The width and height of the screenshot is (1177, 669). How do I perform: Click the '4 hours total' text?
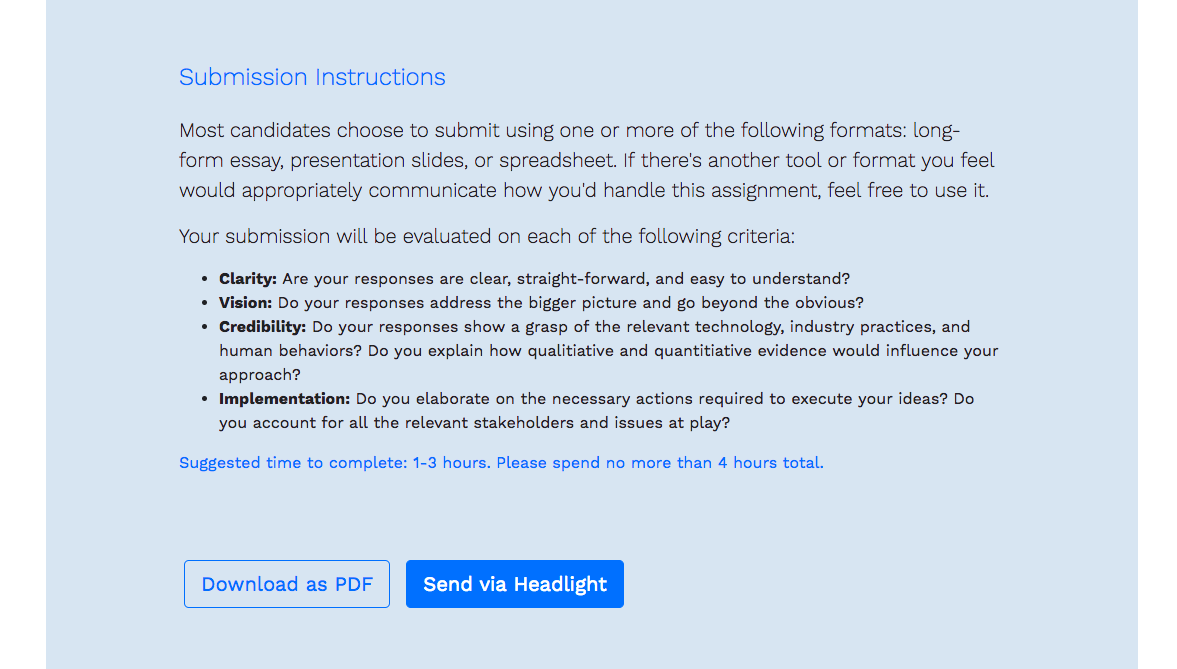(771, 463)
